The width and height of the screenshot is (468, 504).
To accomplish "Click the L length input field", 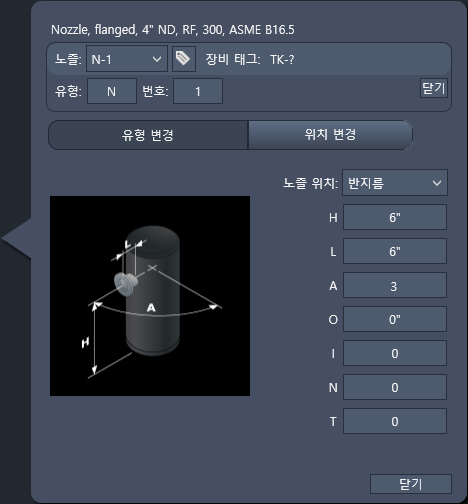I will 395,251.
